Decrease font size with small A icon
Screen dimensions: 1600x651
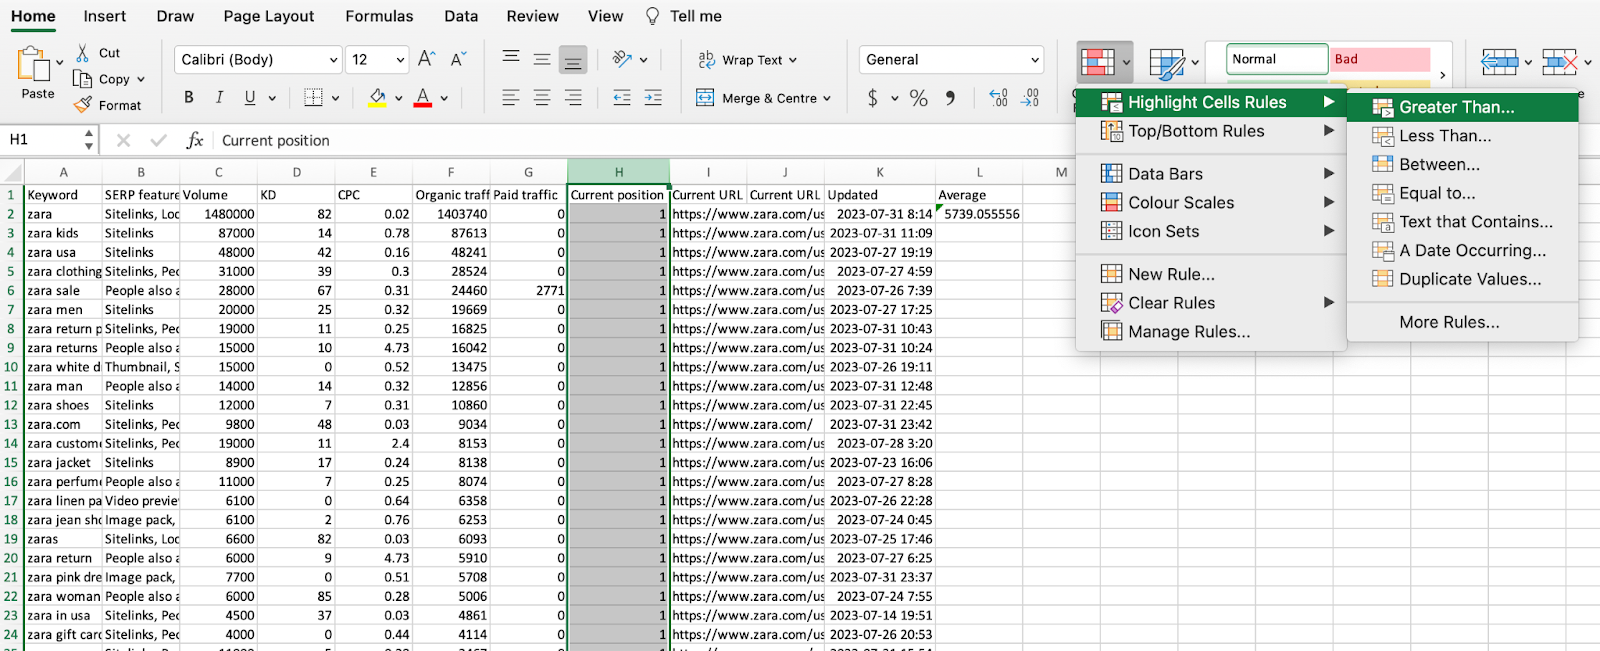pos(458,59)
